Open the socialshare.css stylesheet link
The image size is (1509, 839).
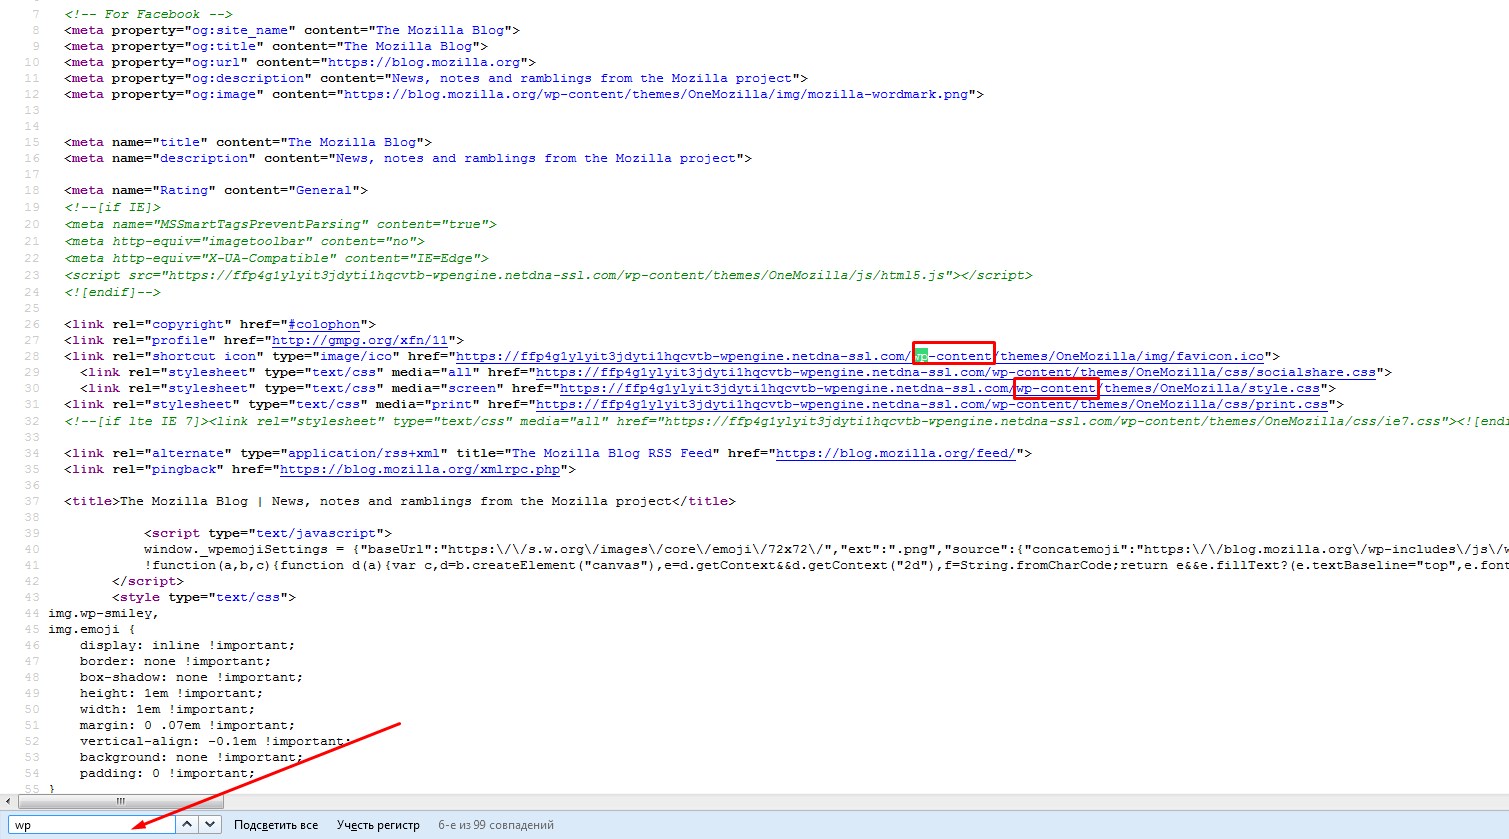point(956,372)
